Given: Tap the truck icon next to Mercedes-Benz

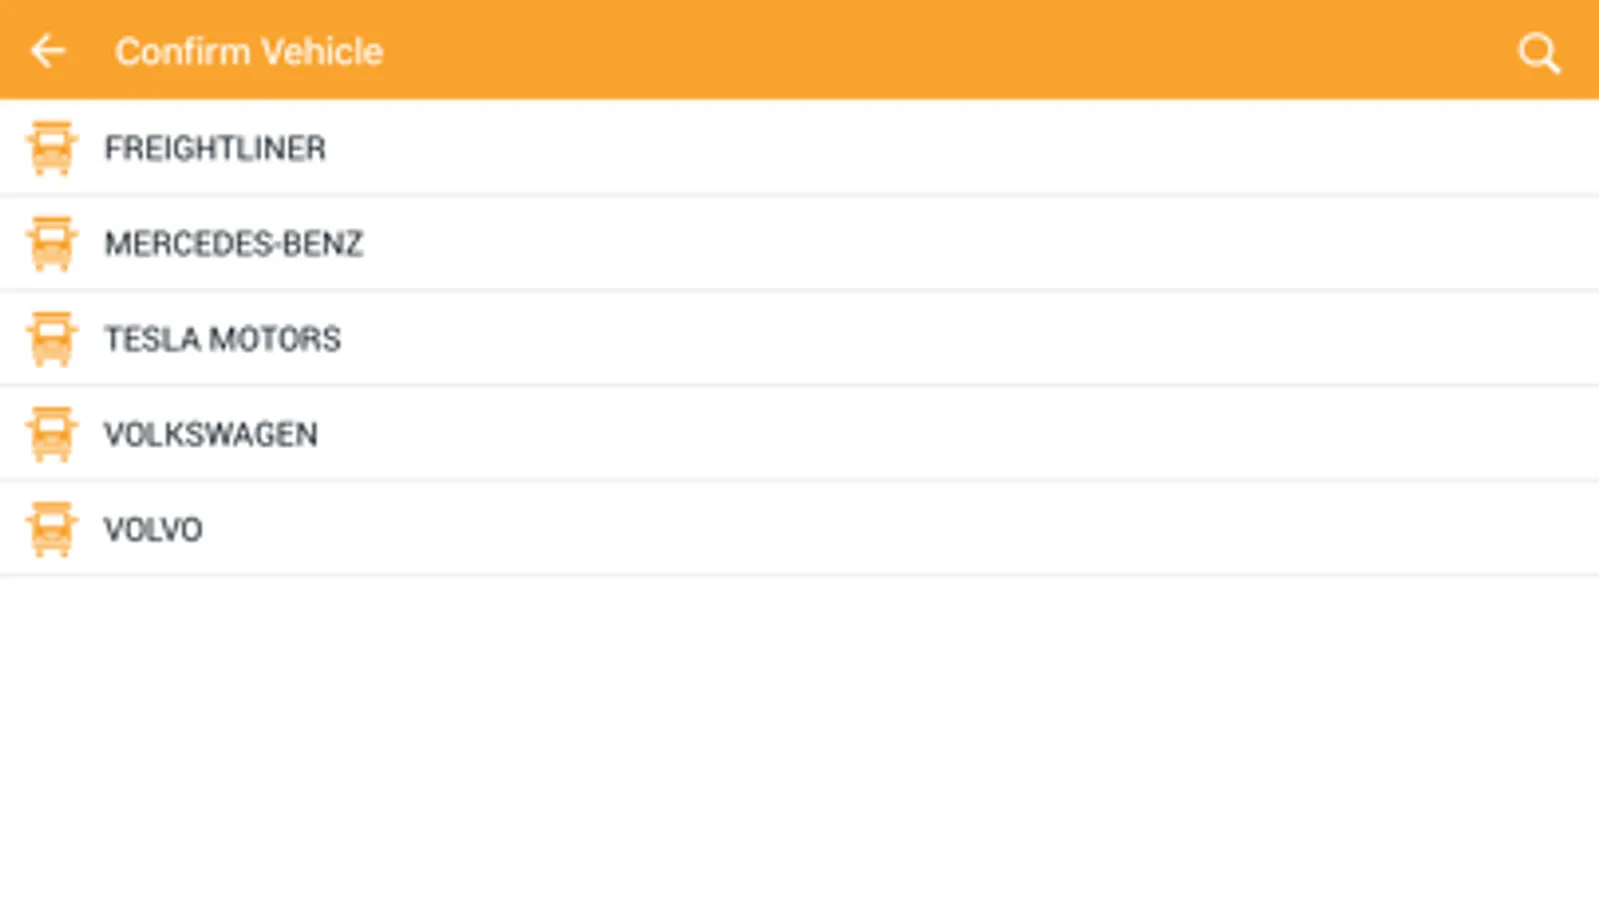Looking at the screenshot, I should 51,243.
